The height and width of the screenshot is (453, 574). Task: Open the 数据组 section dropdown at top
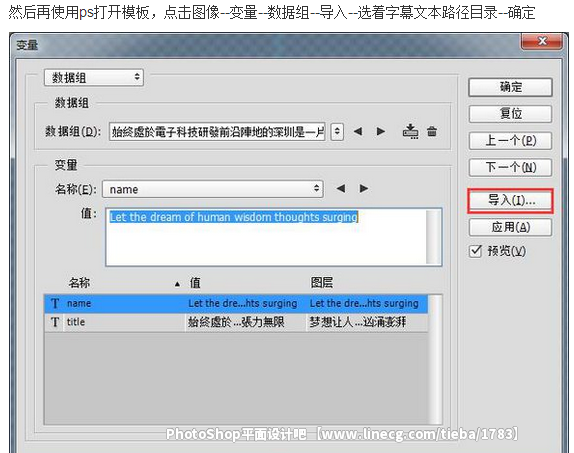[x=94, y=78]
